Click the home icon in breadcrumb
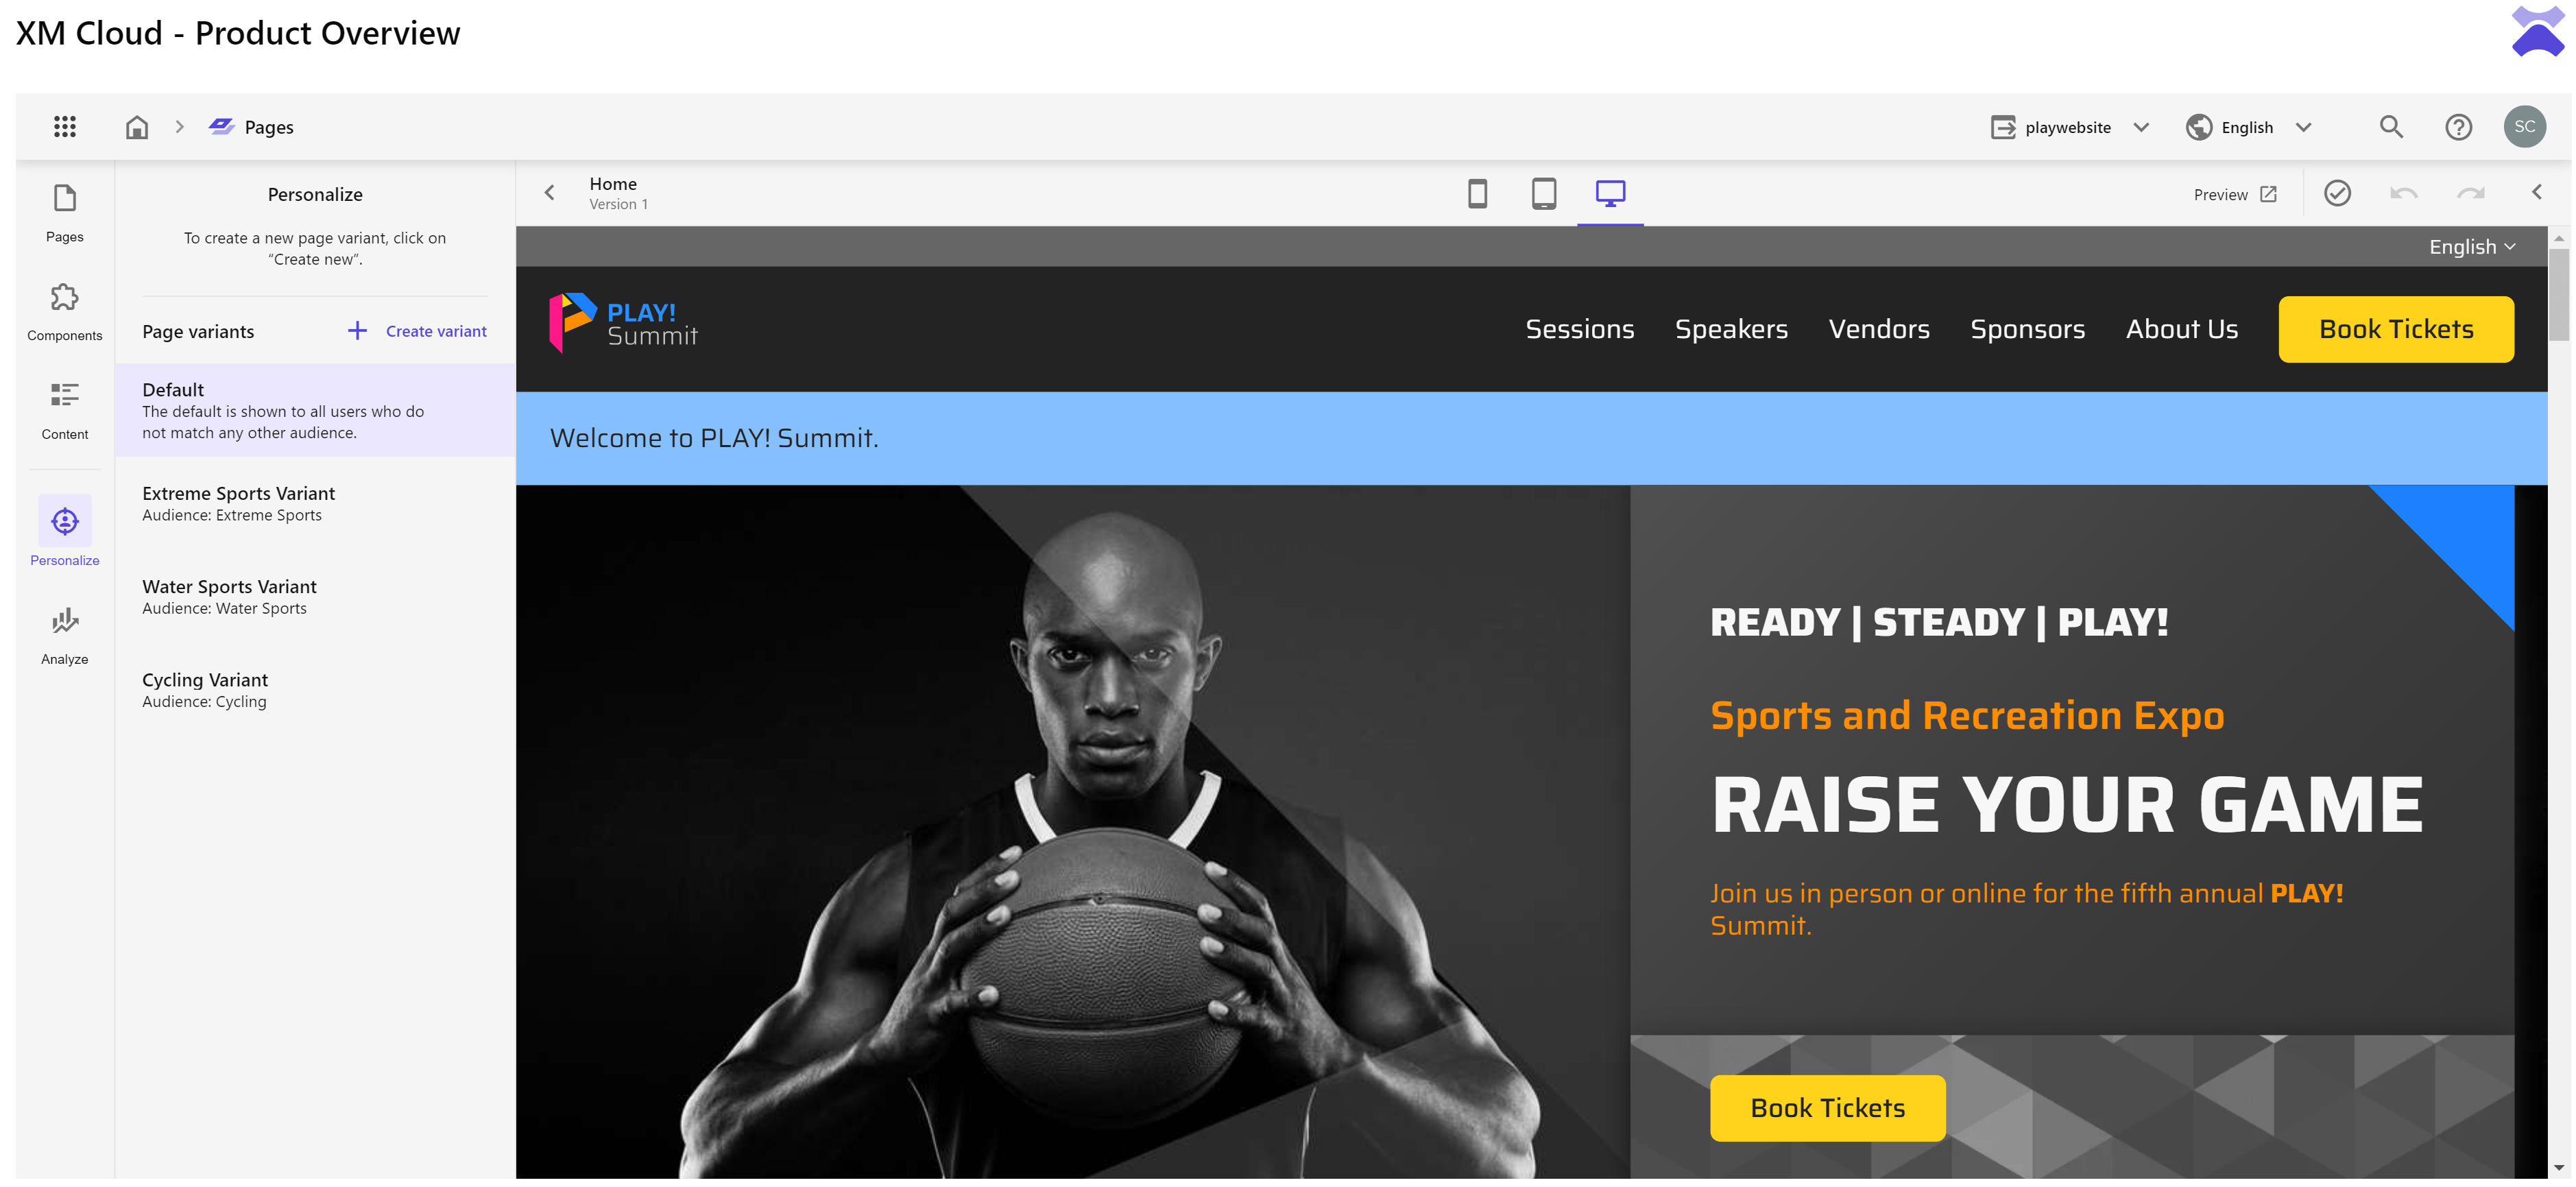The width and height of the screenshot is (2576, 1187). [x=137, y=127]
